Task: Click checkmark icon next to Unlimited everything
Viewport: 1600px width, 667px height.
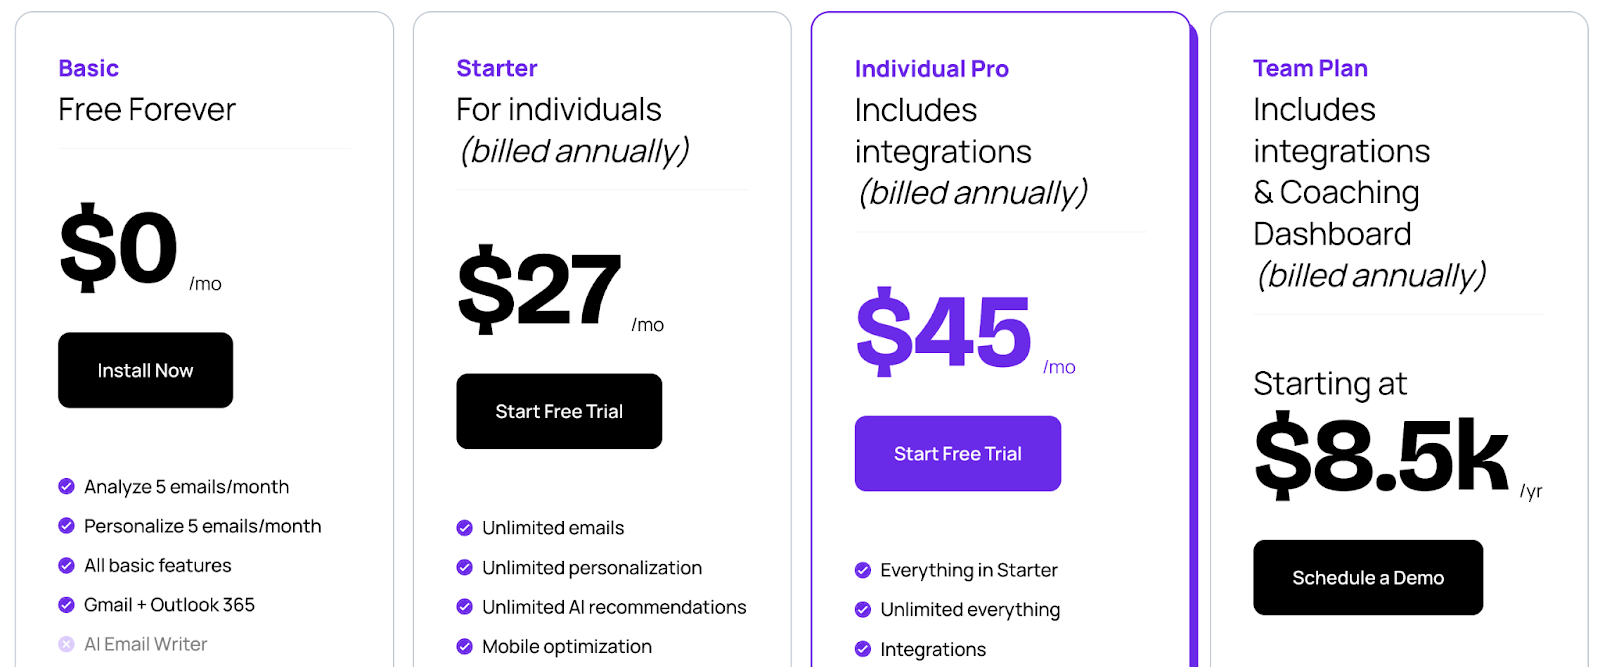Action: tap(863, 609)
